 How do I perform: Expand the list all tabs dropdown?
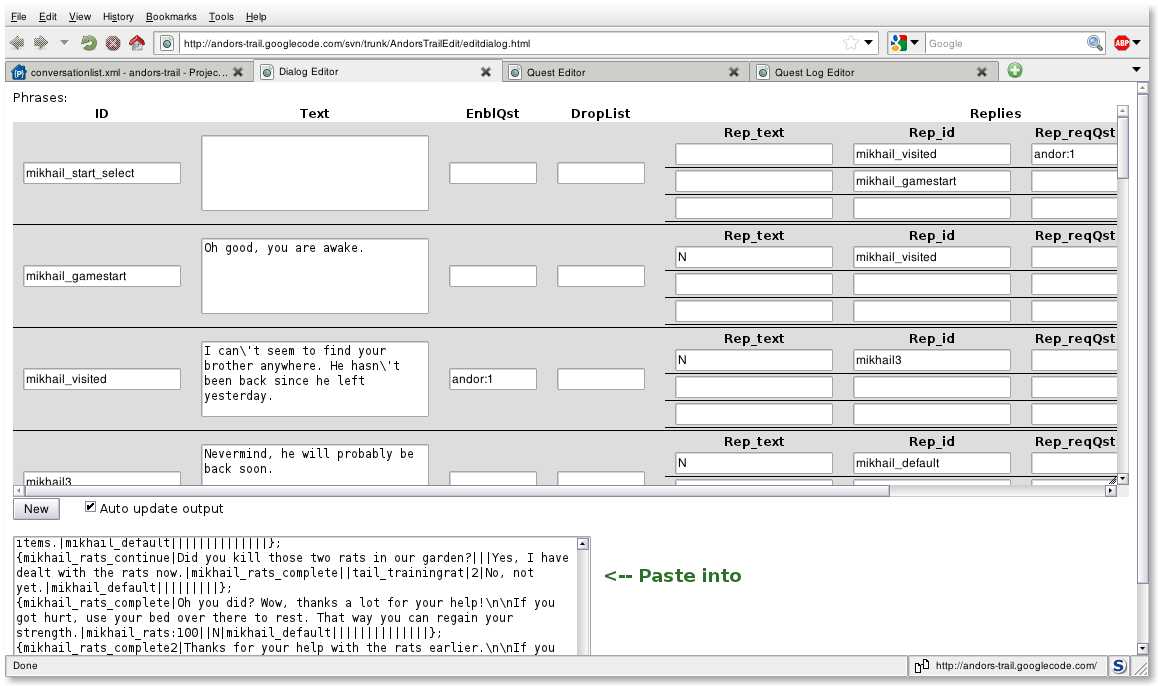(1136, 70)
